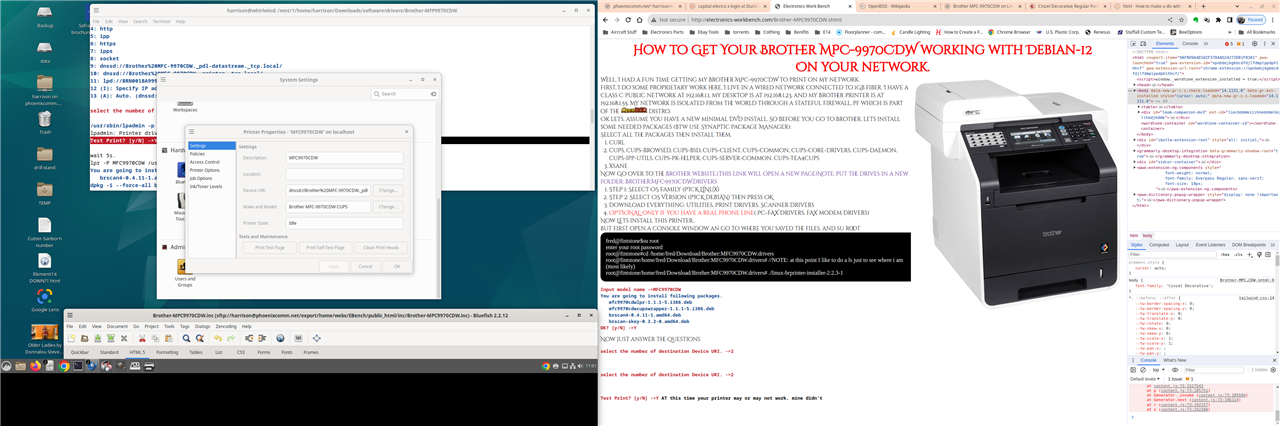This screenshot has height=426, width=1280.
Task: Open Aircraft Stuff bookmarks folder
Action: [620, 32]
